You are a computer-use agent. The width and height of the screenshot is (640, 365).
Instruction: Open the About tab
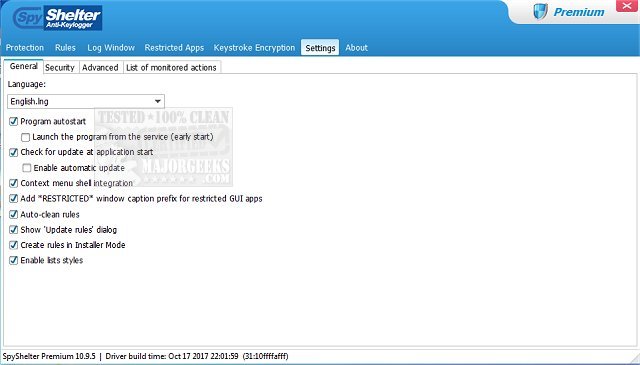tap(356, 48)
